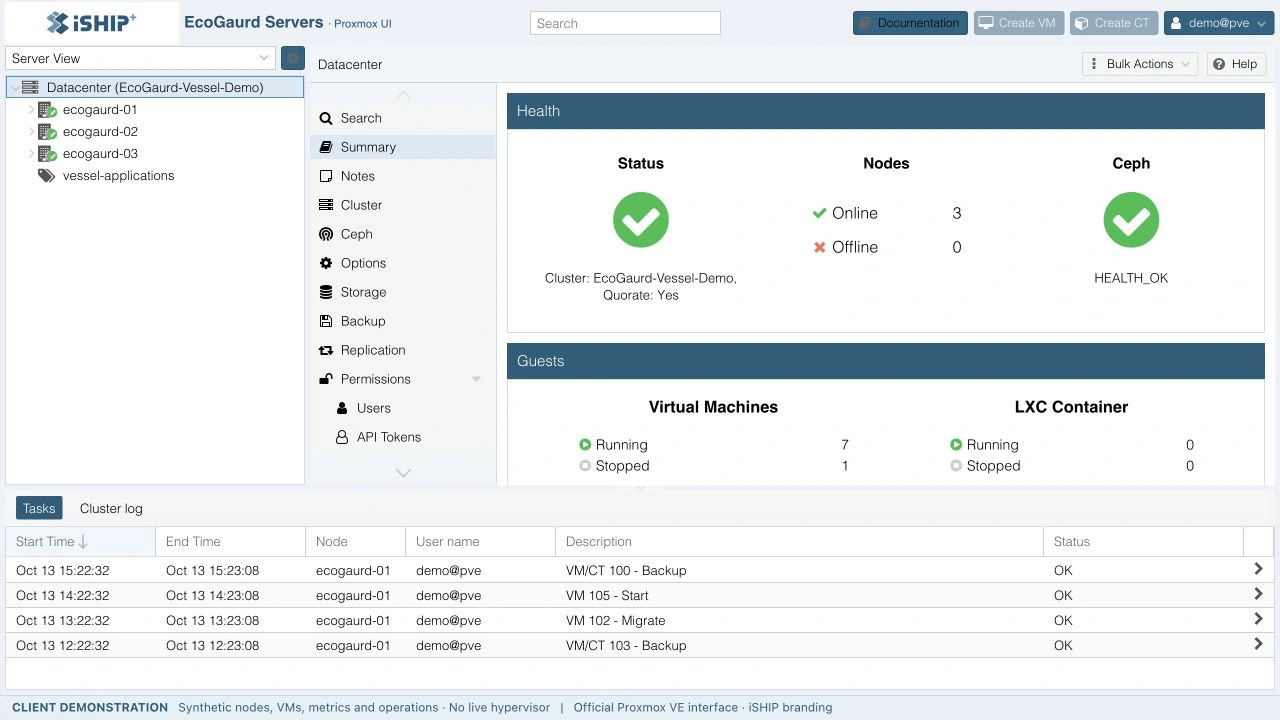Open Replication in the Datacenter menu
The image size is (1280, 720).
tap(403, 350)
